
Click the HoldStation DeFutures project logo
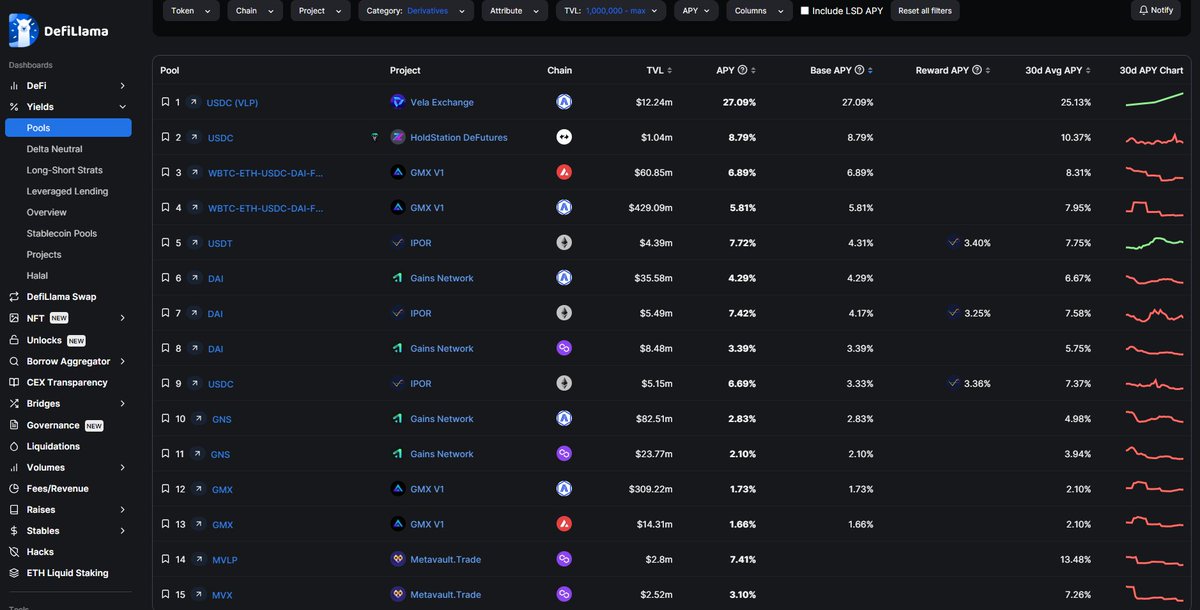click(x=398, y=137)
